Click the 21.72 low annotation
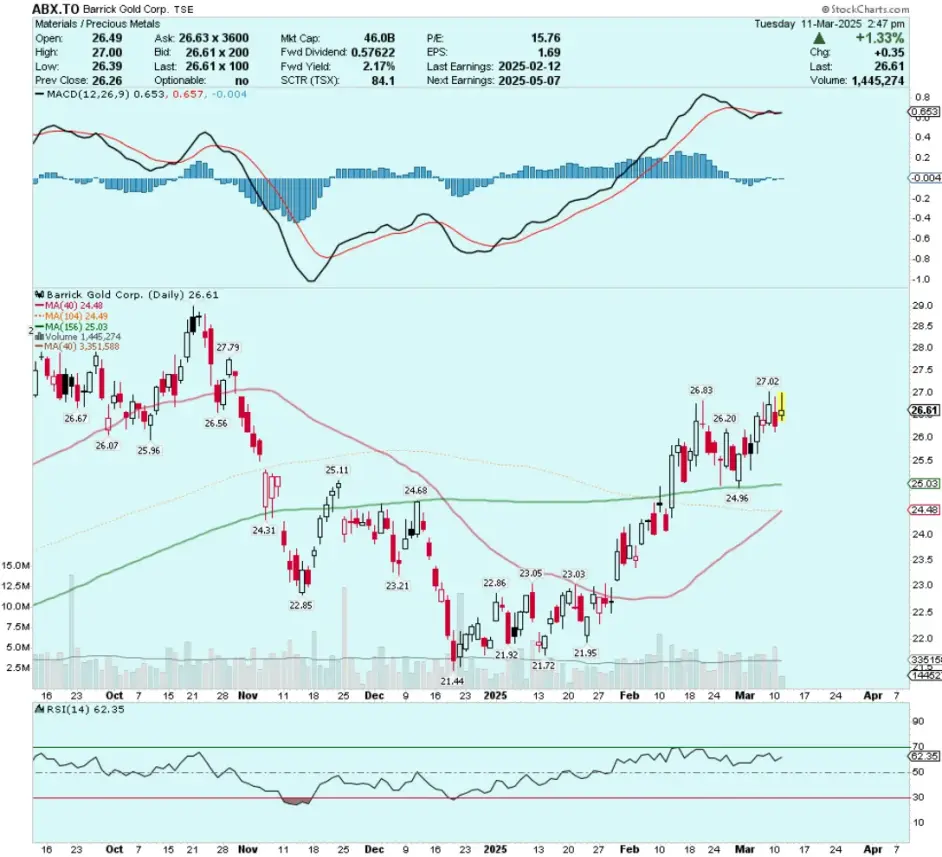 coord(544,665)
